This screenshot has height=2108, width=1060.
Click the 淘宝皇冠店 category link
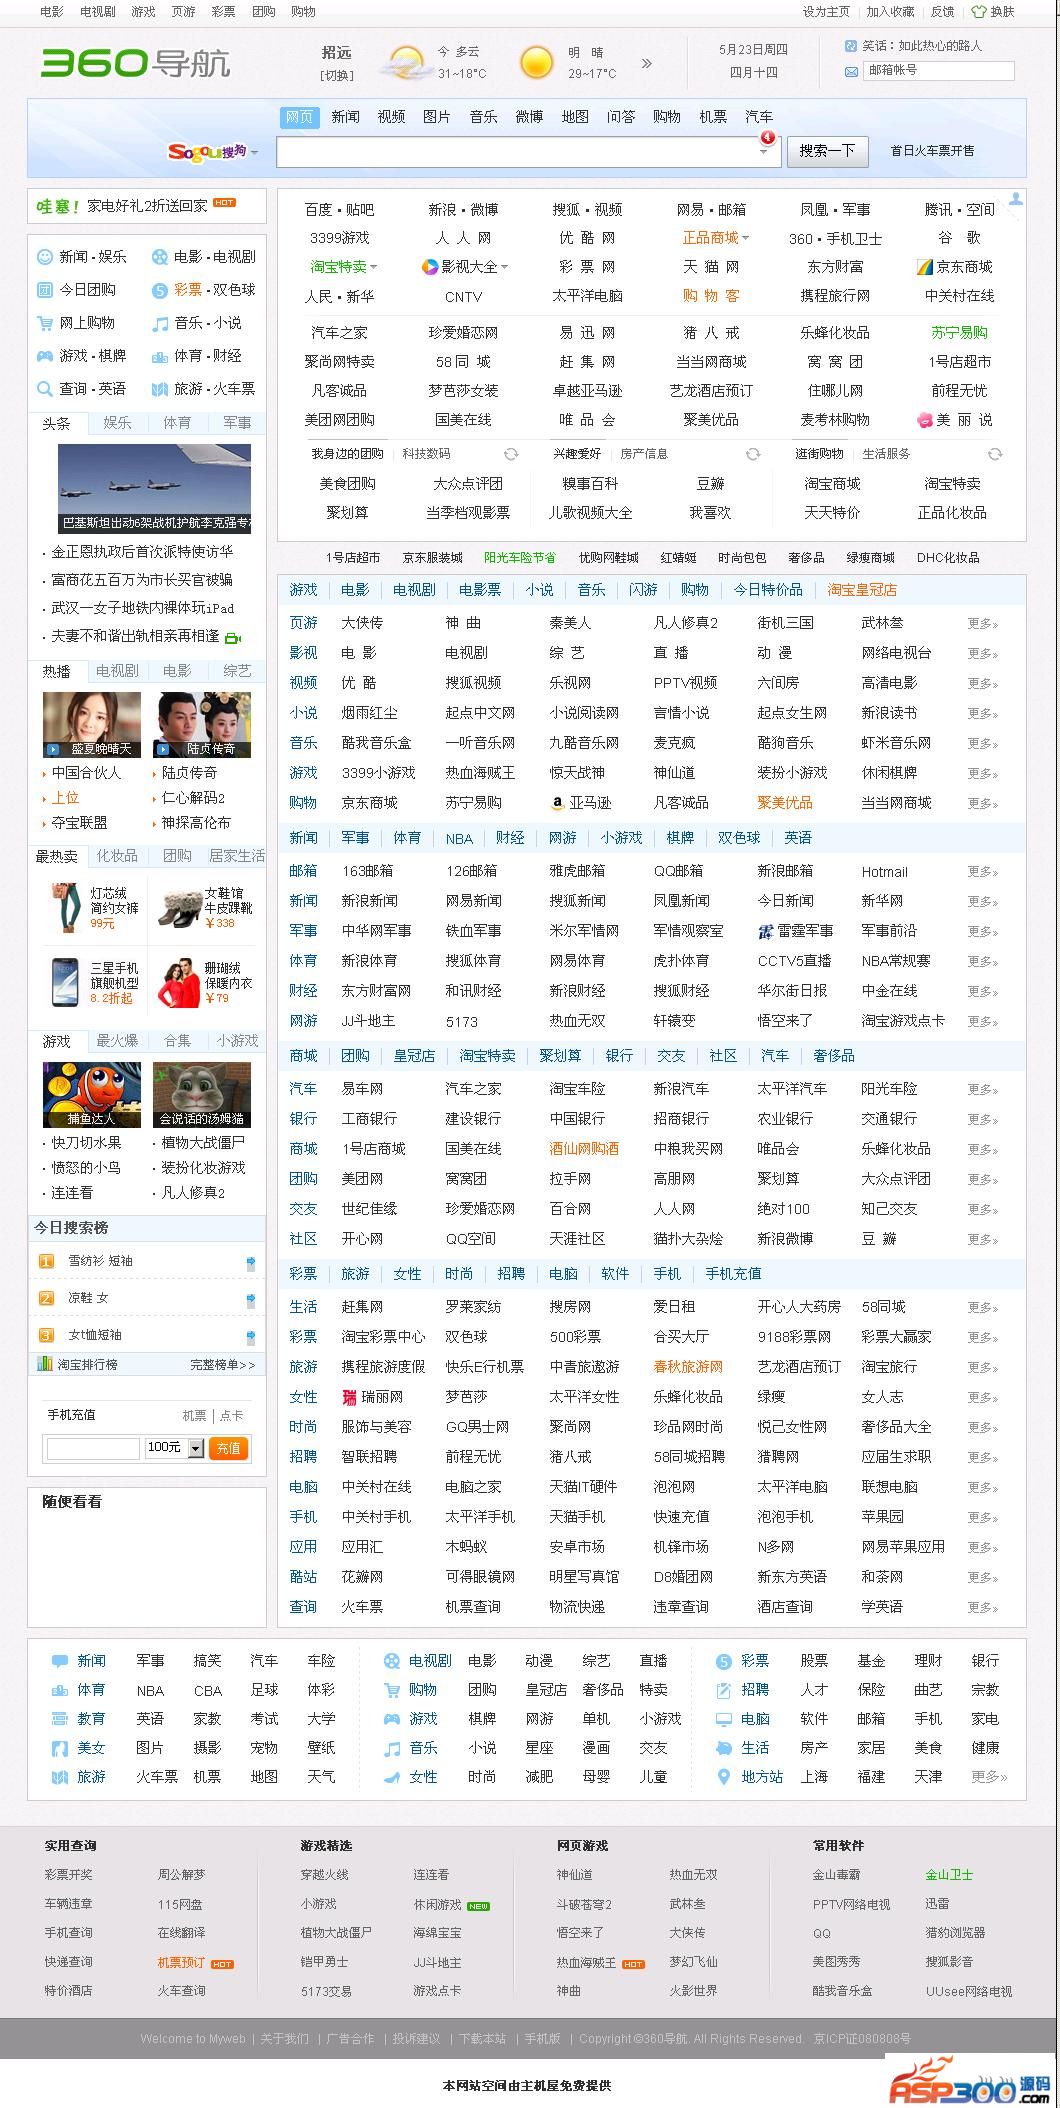click(862, 590)
